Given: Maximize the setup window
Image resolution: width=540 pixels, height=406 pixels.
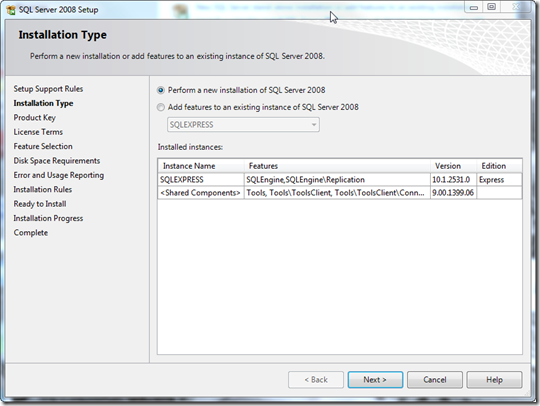Looking at the screenshot, I should [x=491, y=7].
